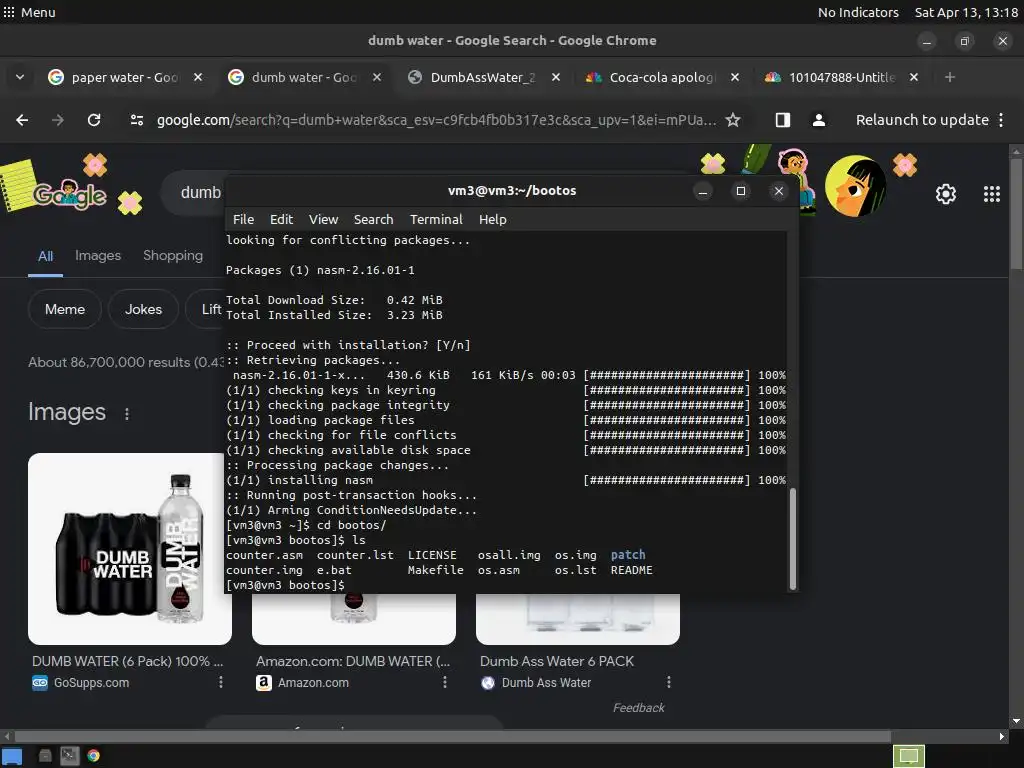Screen dimensions: 1024x768
Task: Open terminal View menu
Action: click(323, 219)
